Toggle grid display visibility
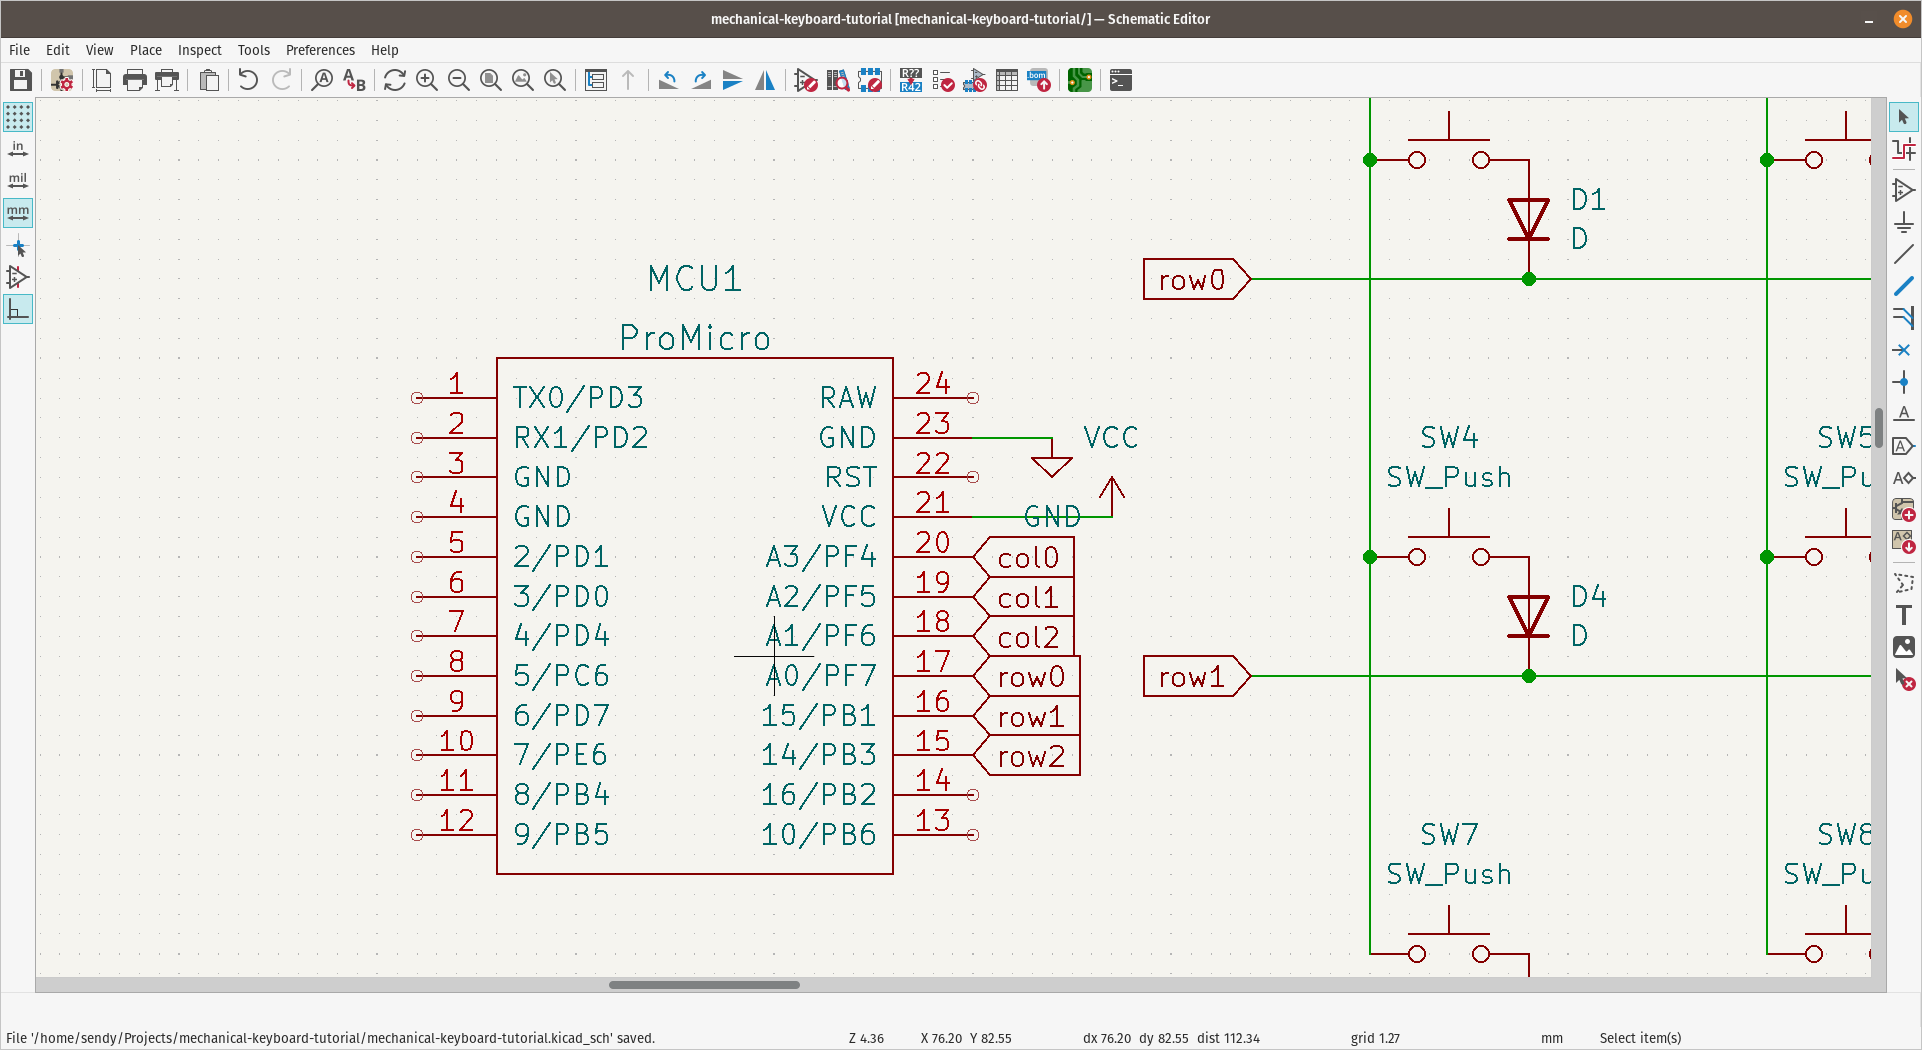This screenshot has width=1922, height=1050. (18, 118)
